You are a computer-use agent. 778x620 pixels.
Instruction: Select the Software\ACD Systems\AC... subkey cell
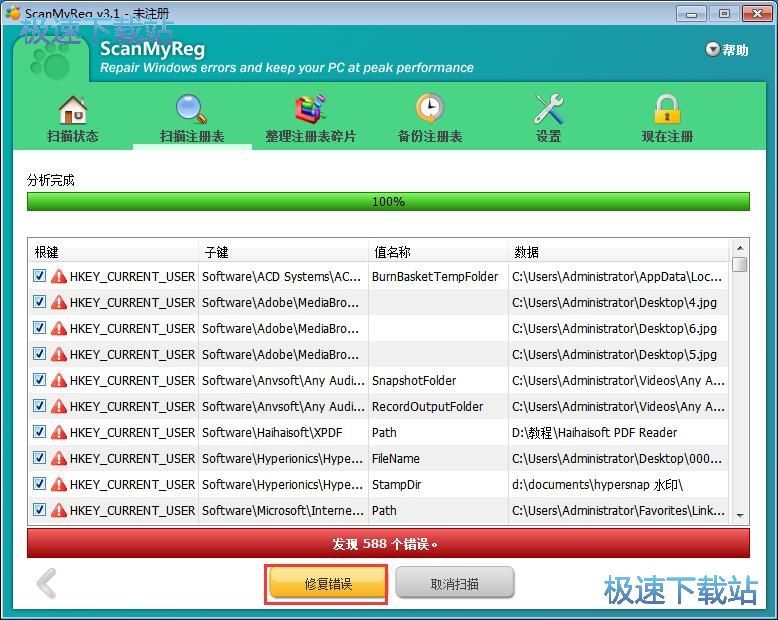(283, 276)
